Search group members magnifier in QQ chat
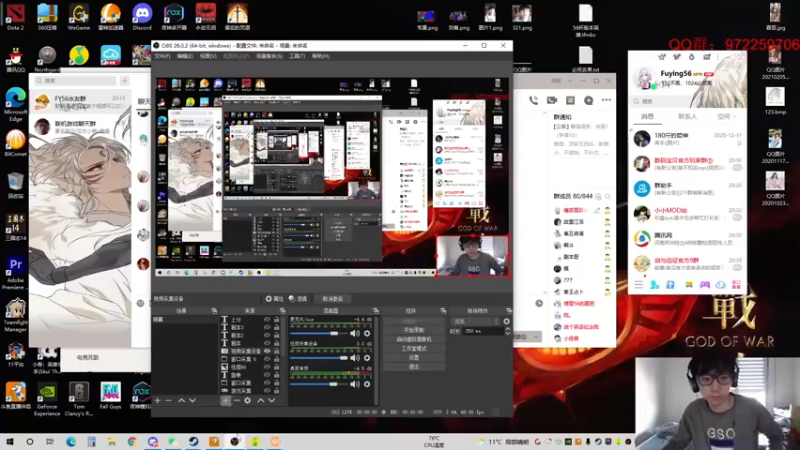 608,196
